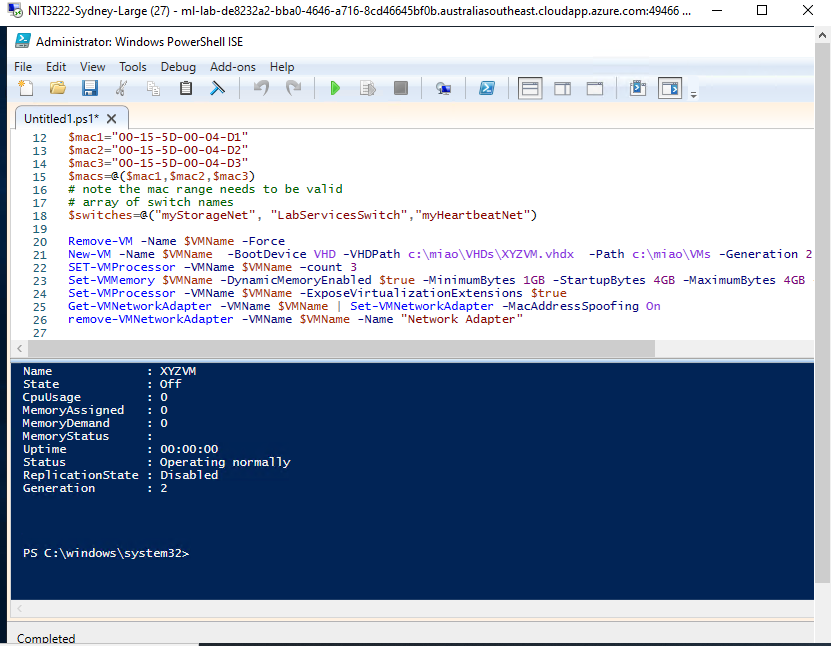Click the 'Completed' status bar text
Screen dimensions: 831x646
point(46,639)
